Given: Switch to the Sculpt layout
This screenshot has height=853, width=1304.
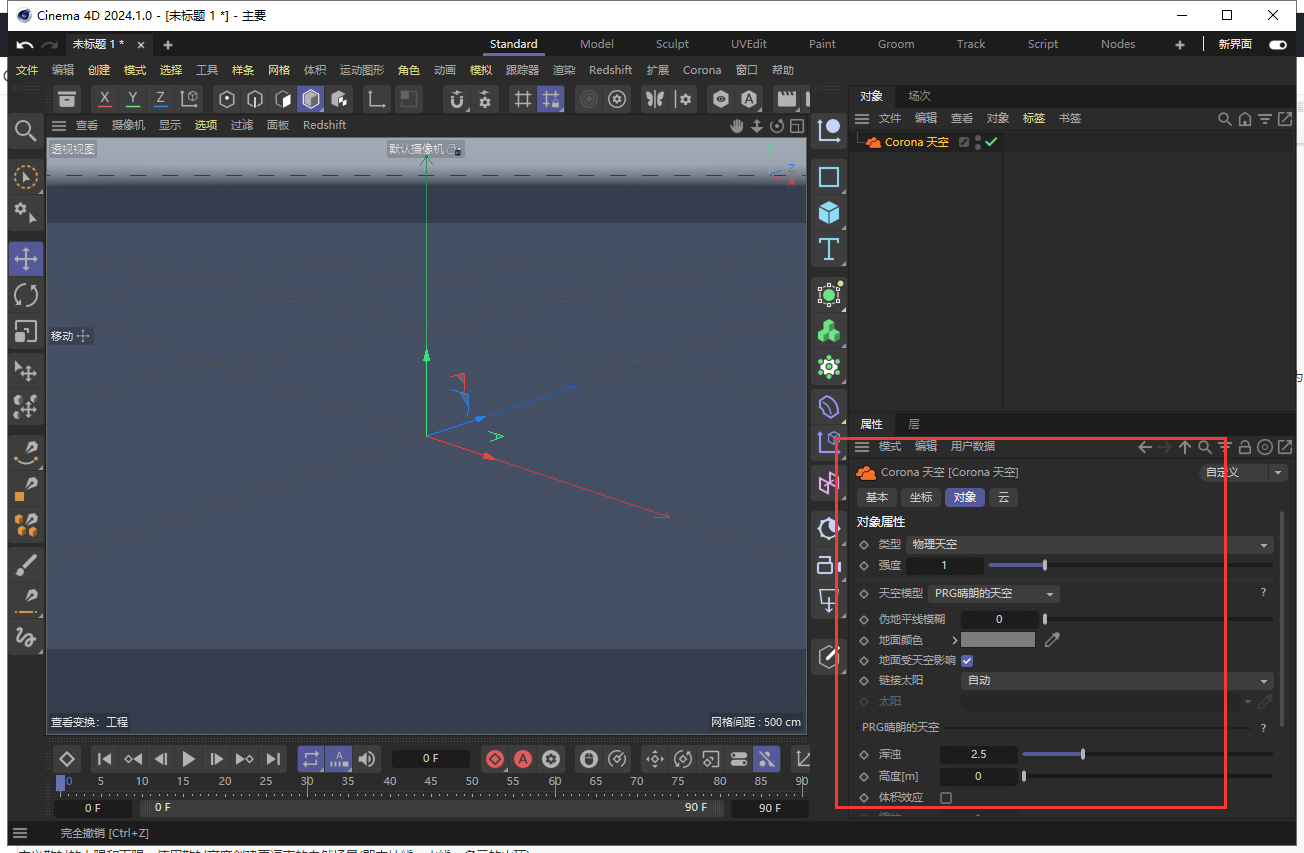Looking at the screenshot, I should pos(672,44).
